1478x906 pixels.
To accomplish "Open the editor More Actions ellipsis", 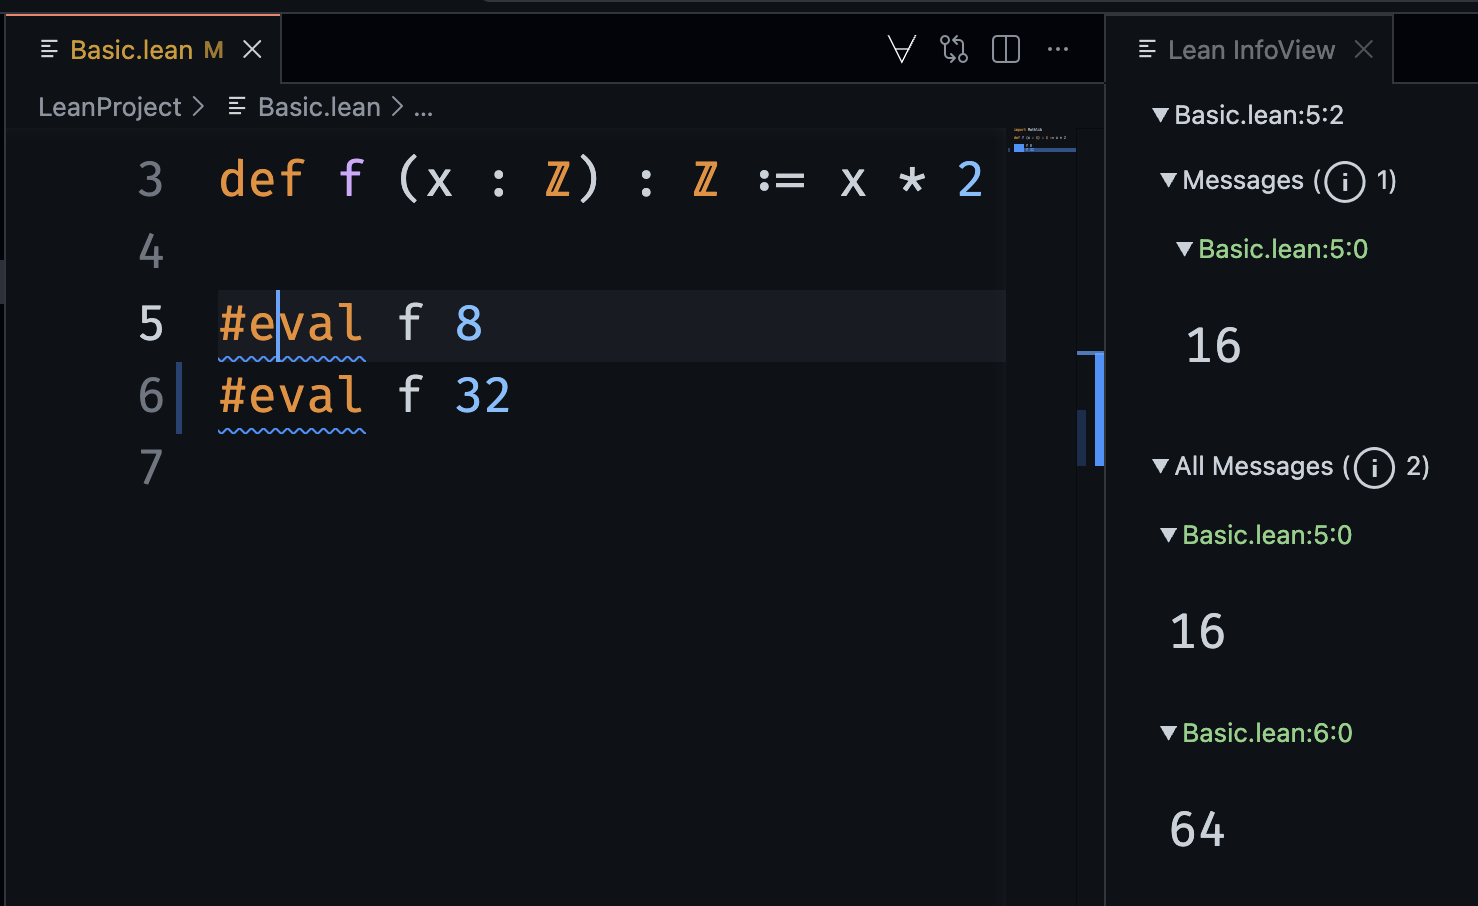I will [x=1057, y=49].
